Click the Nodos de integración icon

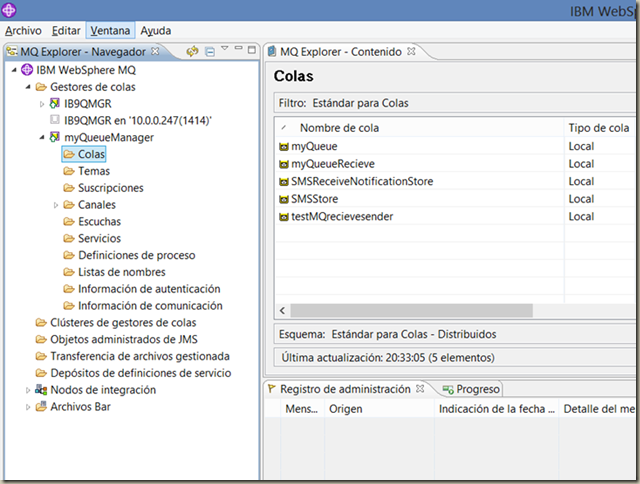(x=41, y=390)
